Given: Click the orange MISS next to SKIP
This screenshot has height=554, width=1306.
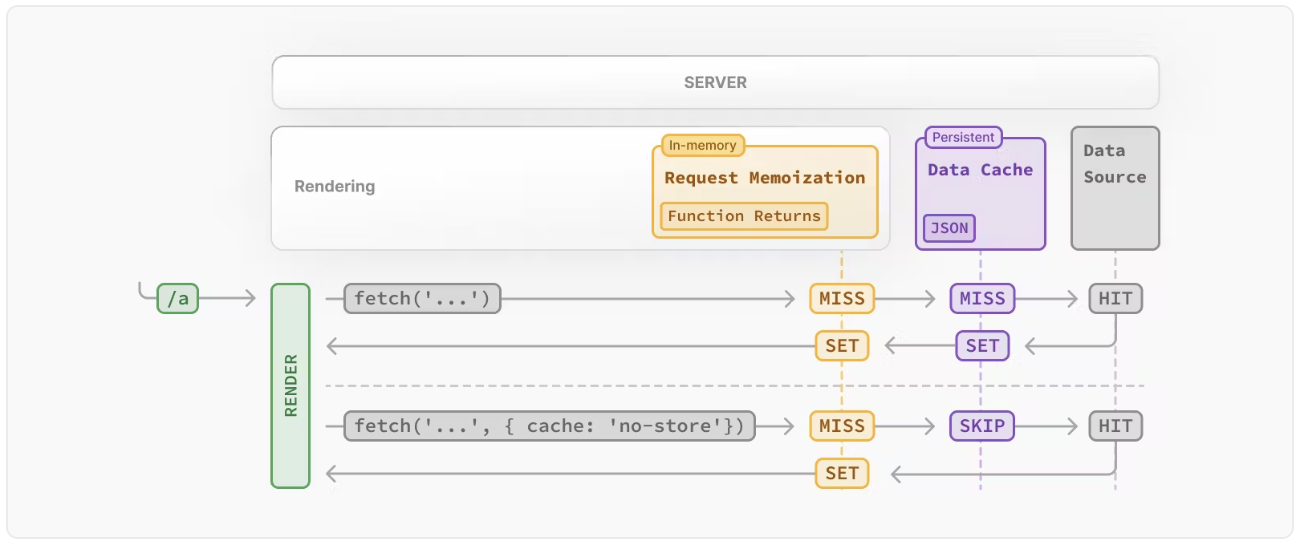Looking at the screenshot, I should [x=842, y=426].
